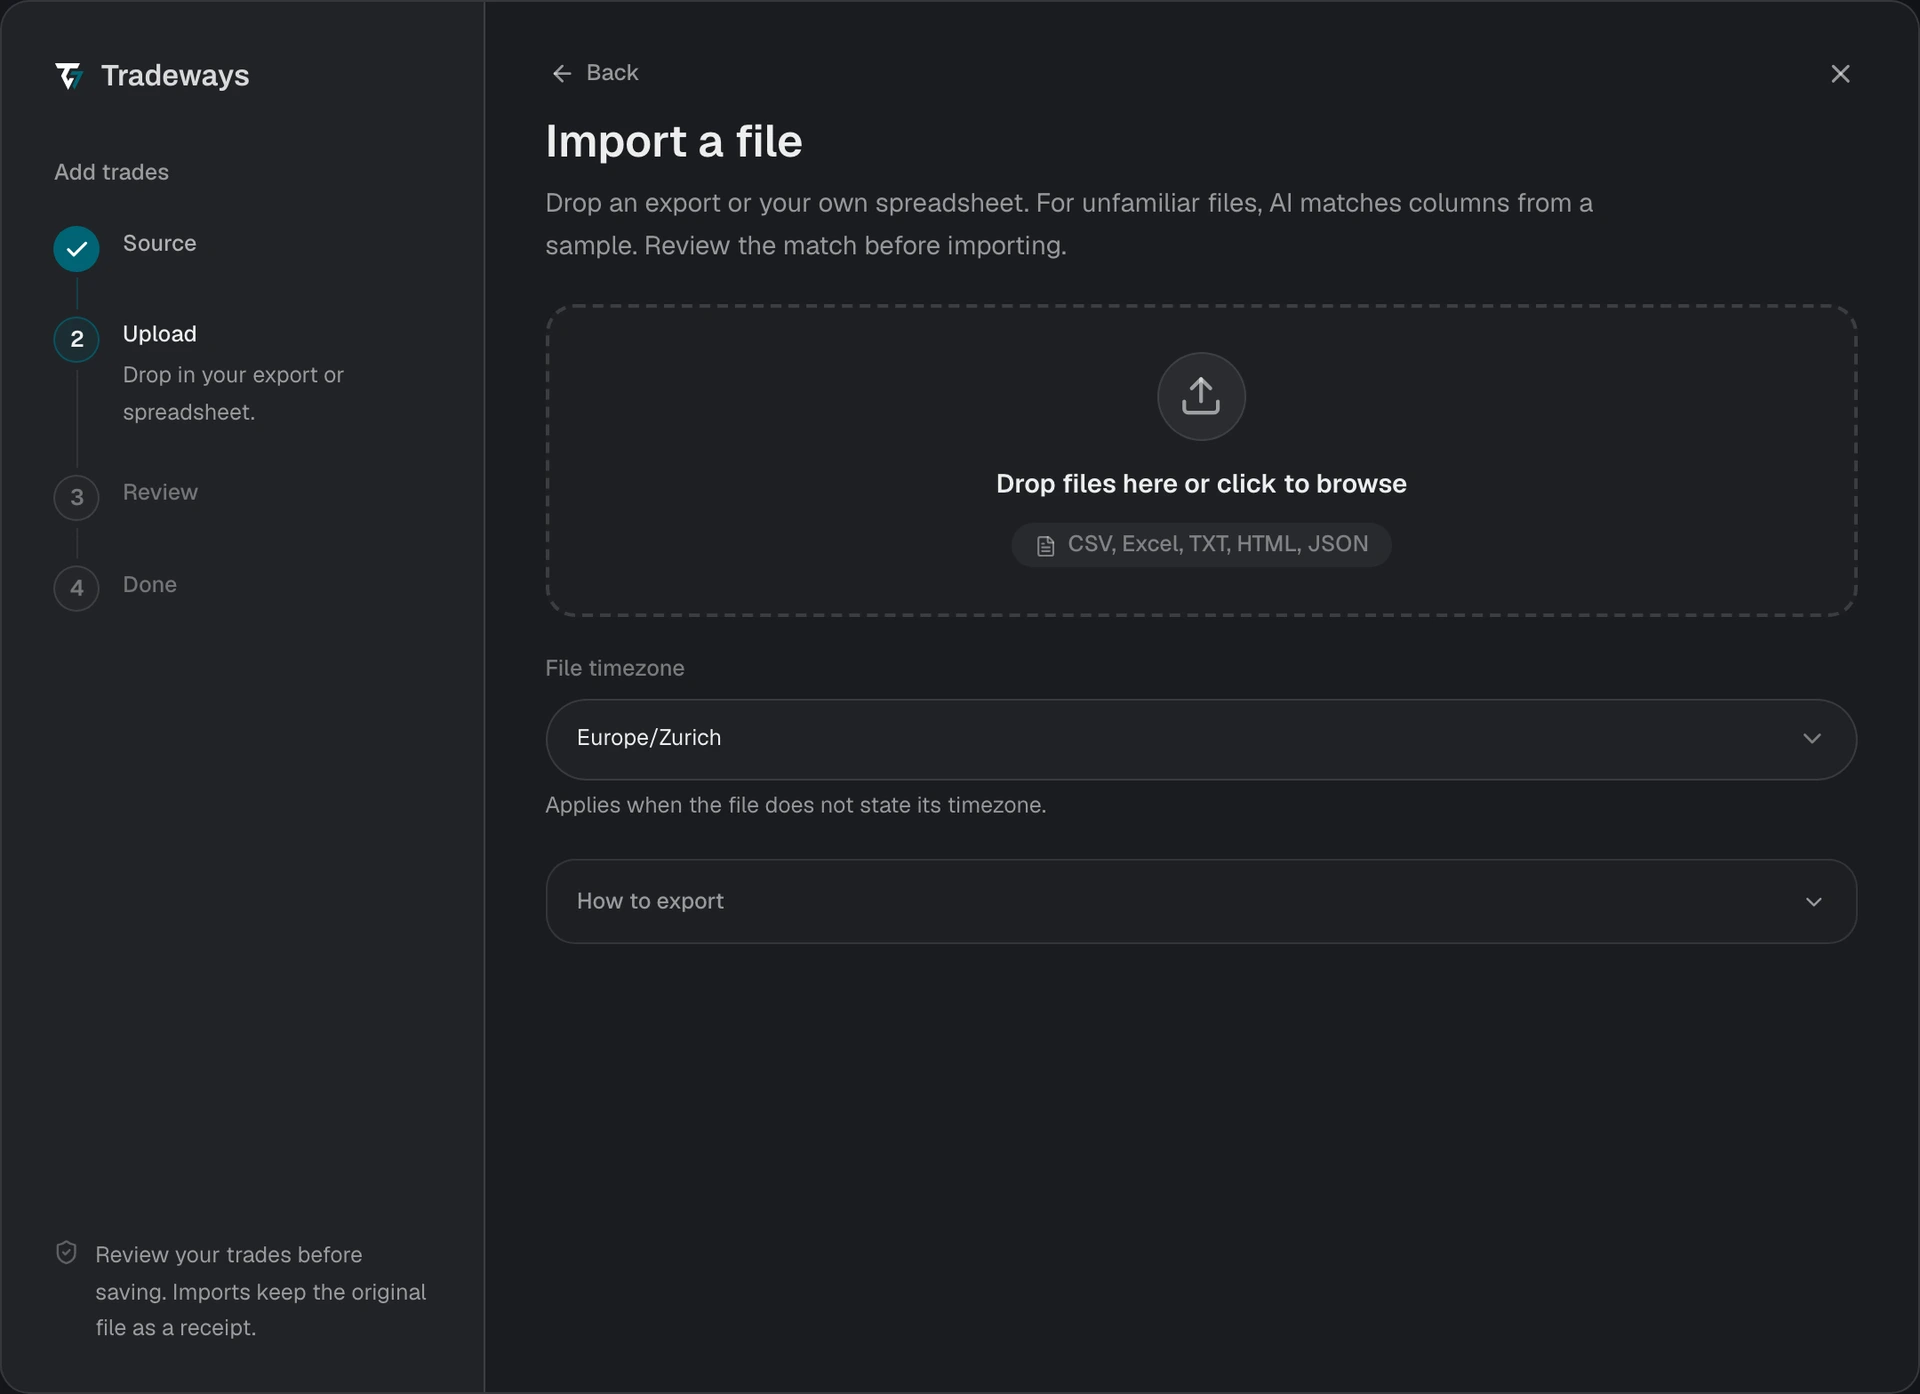
Task: Click the 'Review your trades before saving' notice
Action: point(261,1291)
